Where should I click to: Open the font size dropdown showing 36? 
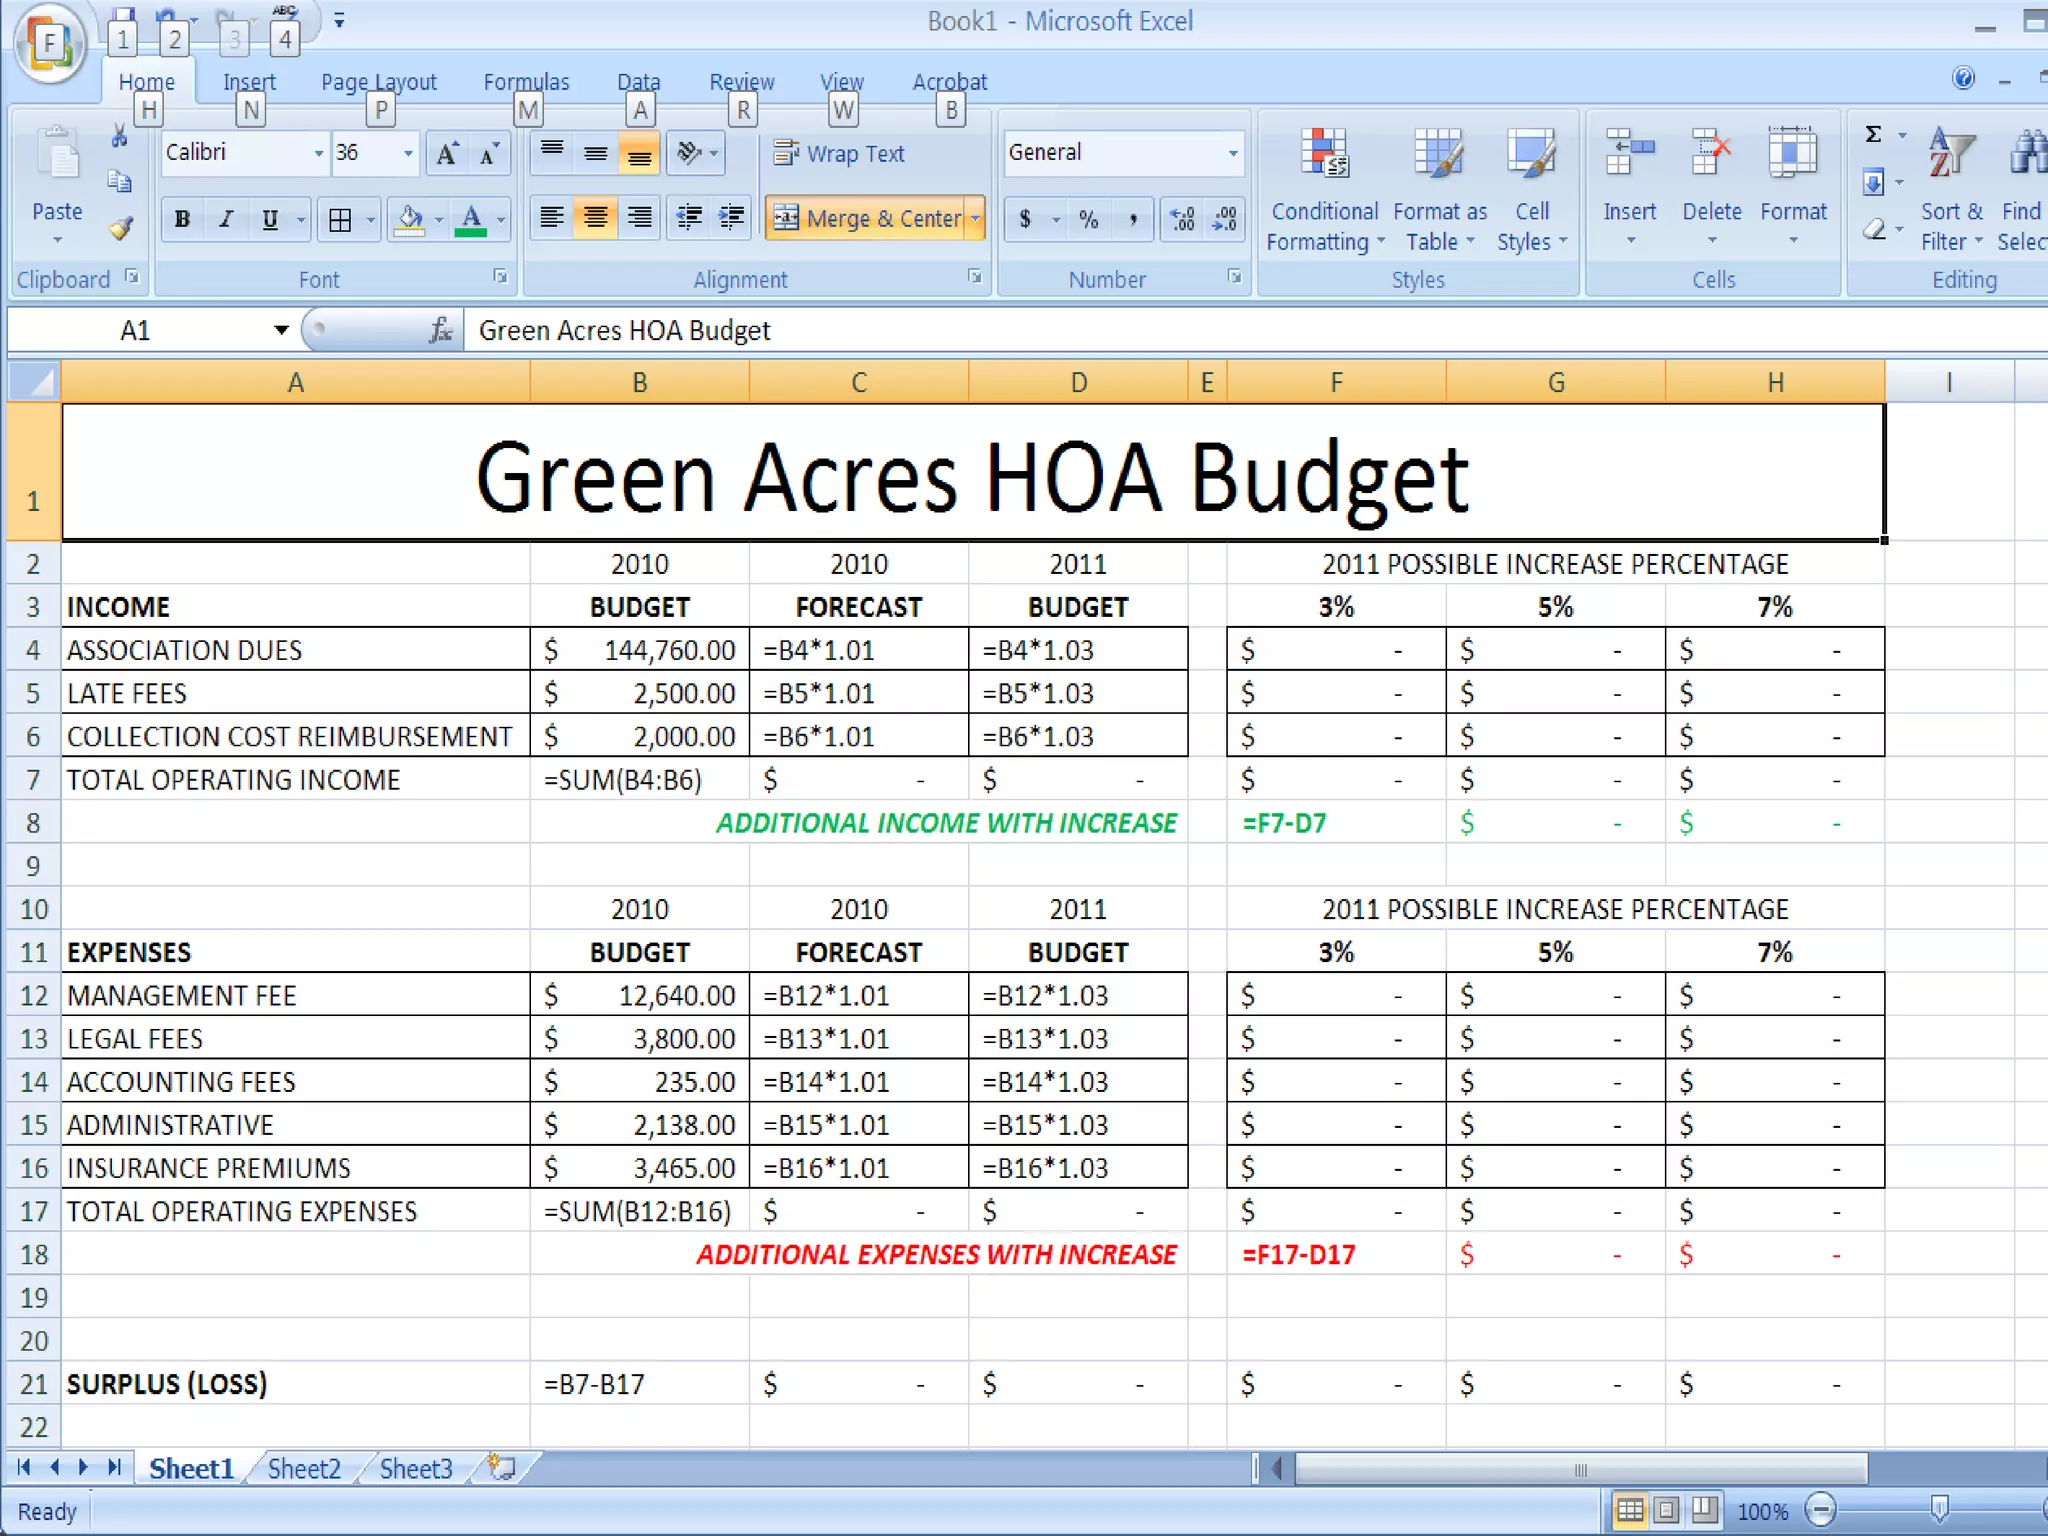408,153
